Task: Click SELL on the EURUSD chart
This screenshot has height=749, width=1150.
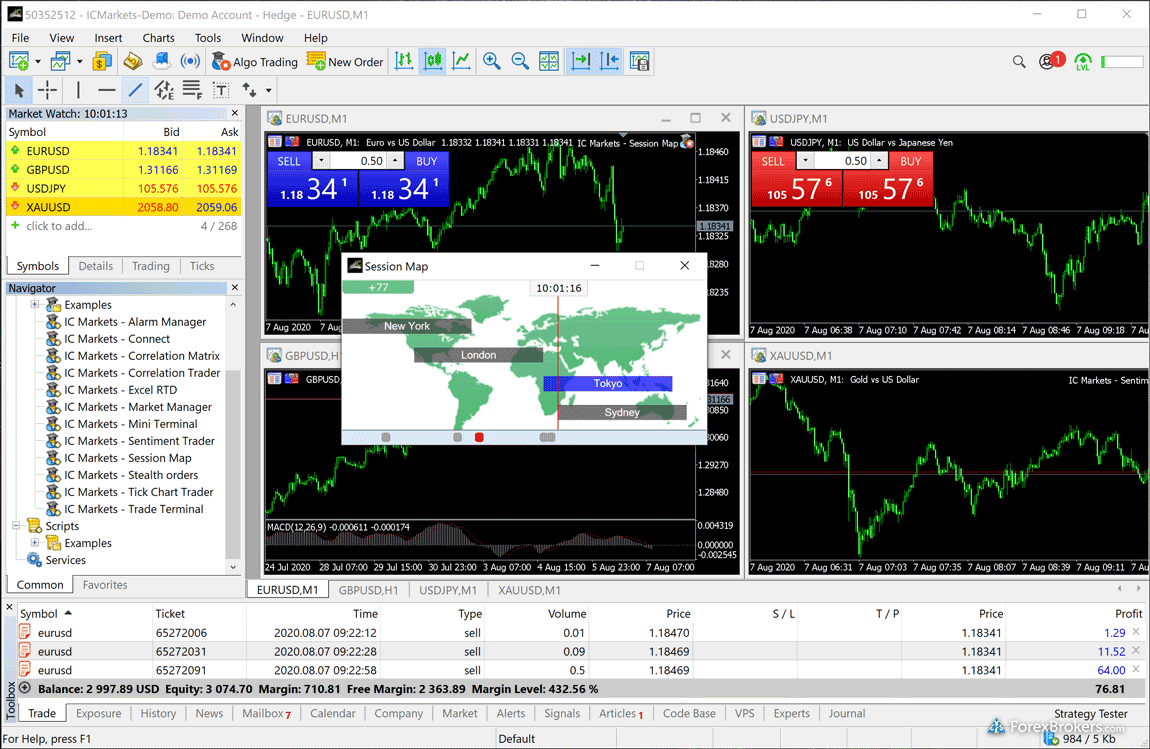Action: (x=289, y=161)
